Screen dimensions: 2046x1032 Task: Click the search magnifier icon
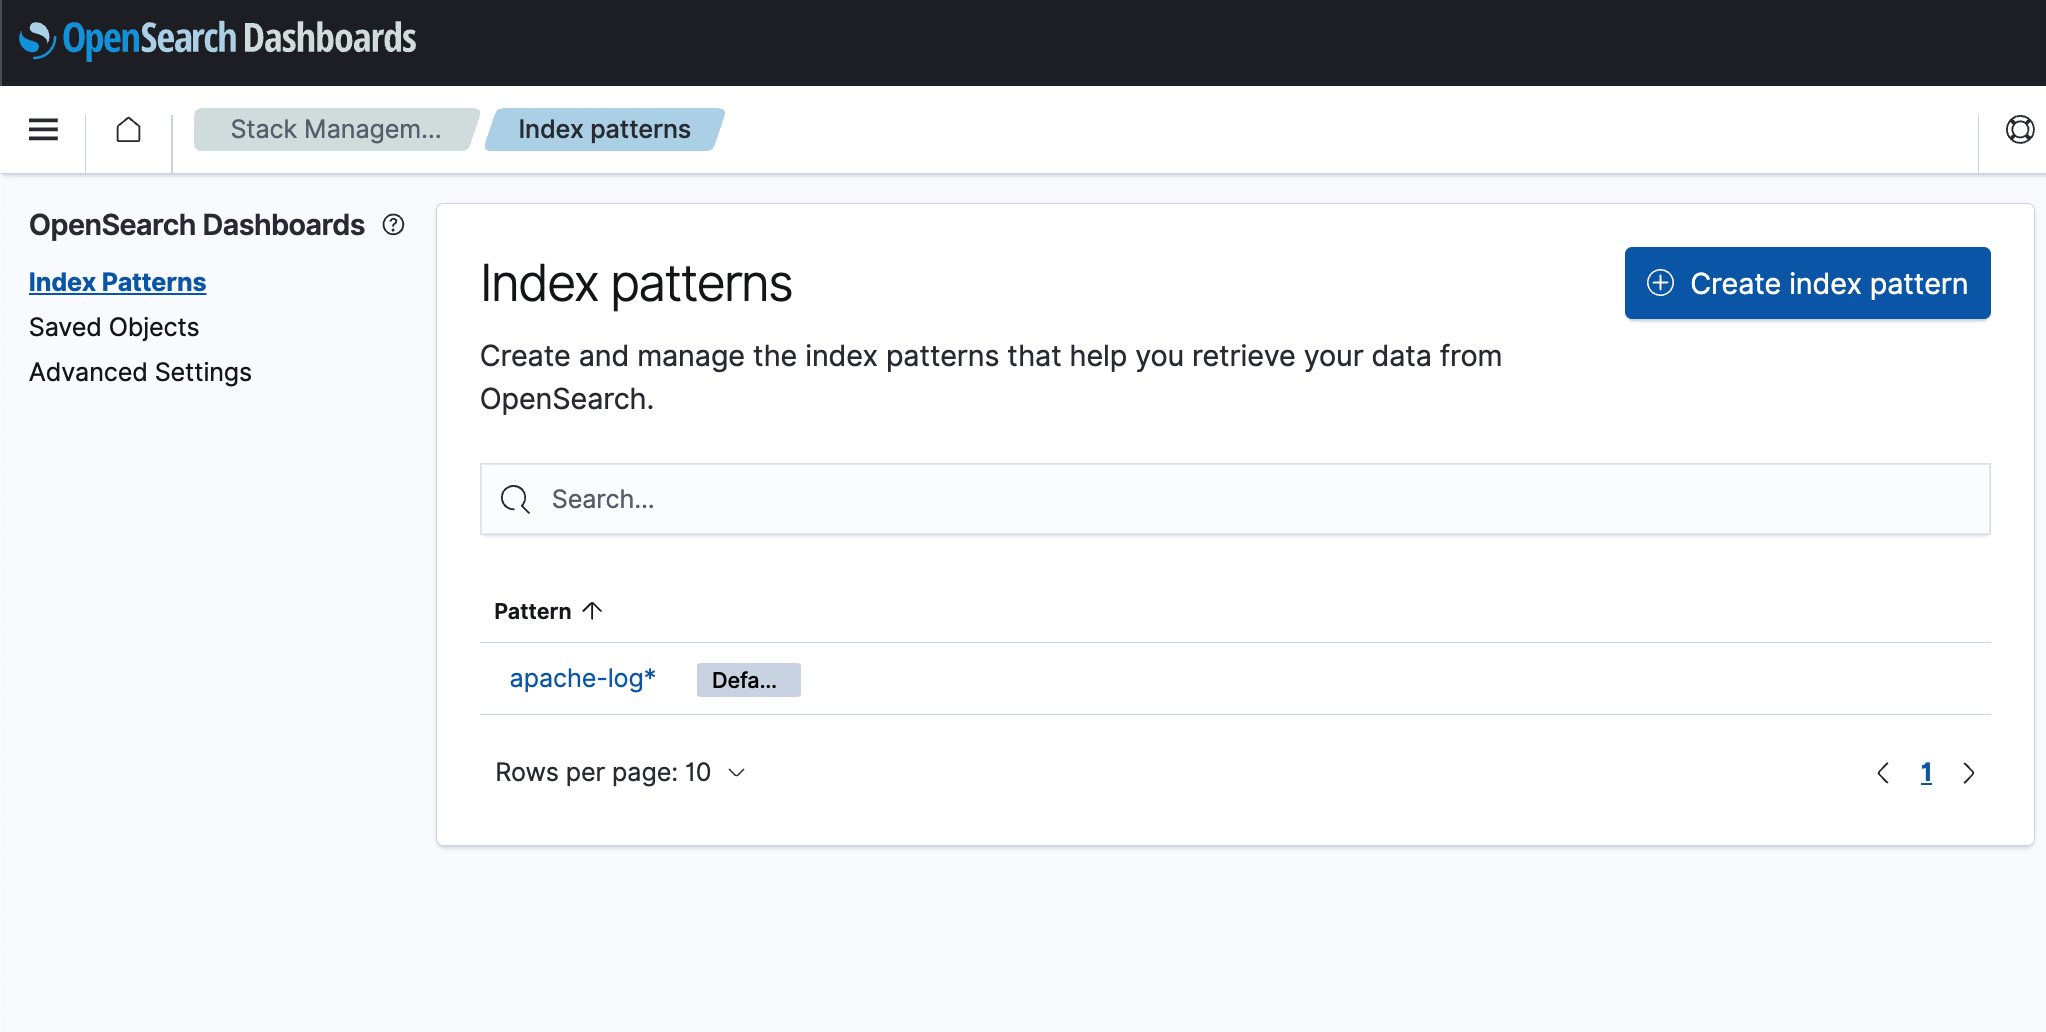pos(515,499)
